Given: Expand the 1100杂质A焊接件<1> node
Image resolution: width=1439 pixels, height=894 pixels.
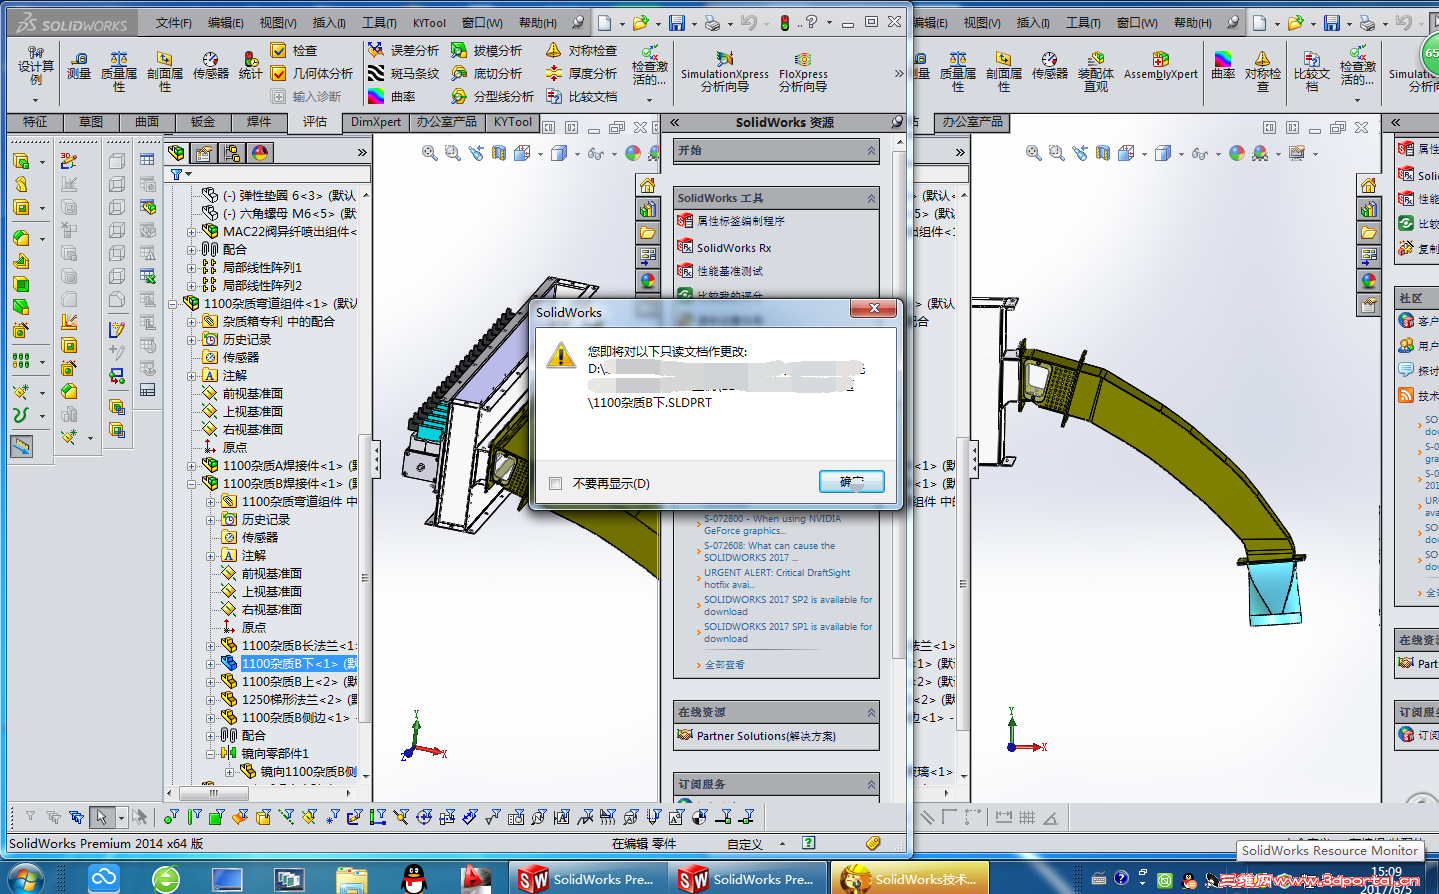Looking at the screenshot, I should pos(192,465).
